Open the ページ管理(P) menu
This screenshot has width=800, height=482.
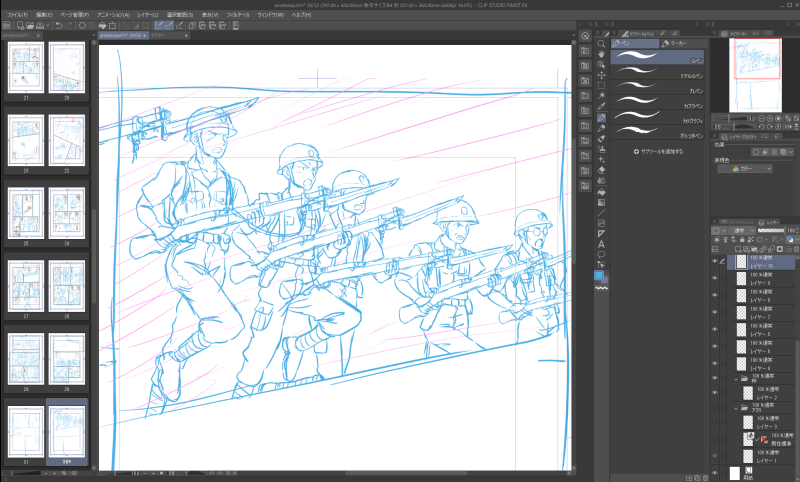click(74, 15)
